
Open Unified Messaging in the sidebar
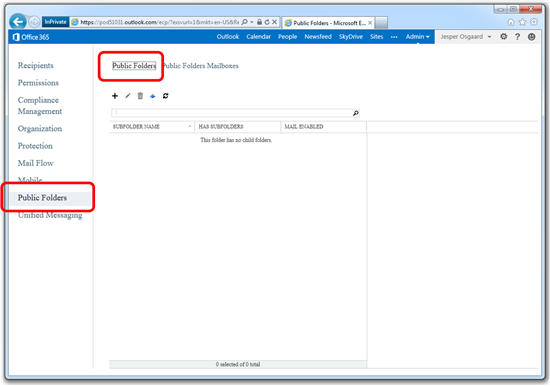click(50, 215)
